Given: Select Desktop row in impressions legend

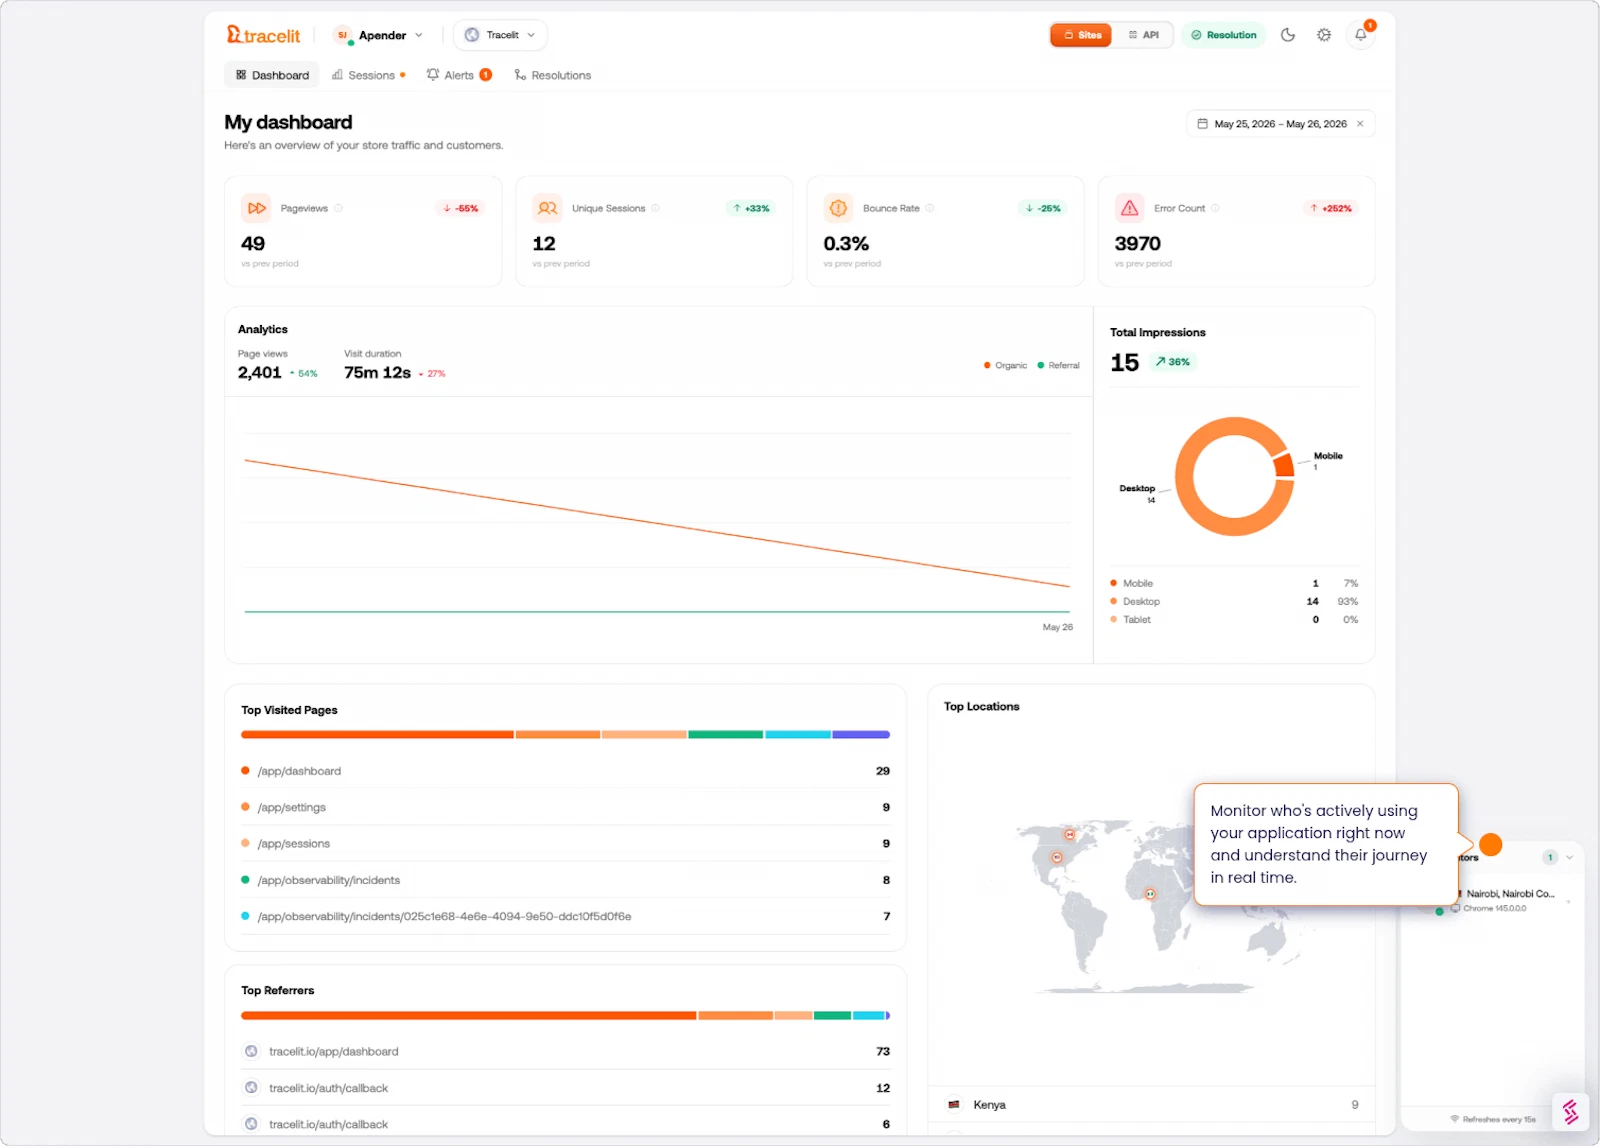Looking at the screenshot, I should tap(1234, 601).
